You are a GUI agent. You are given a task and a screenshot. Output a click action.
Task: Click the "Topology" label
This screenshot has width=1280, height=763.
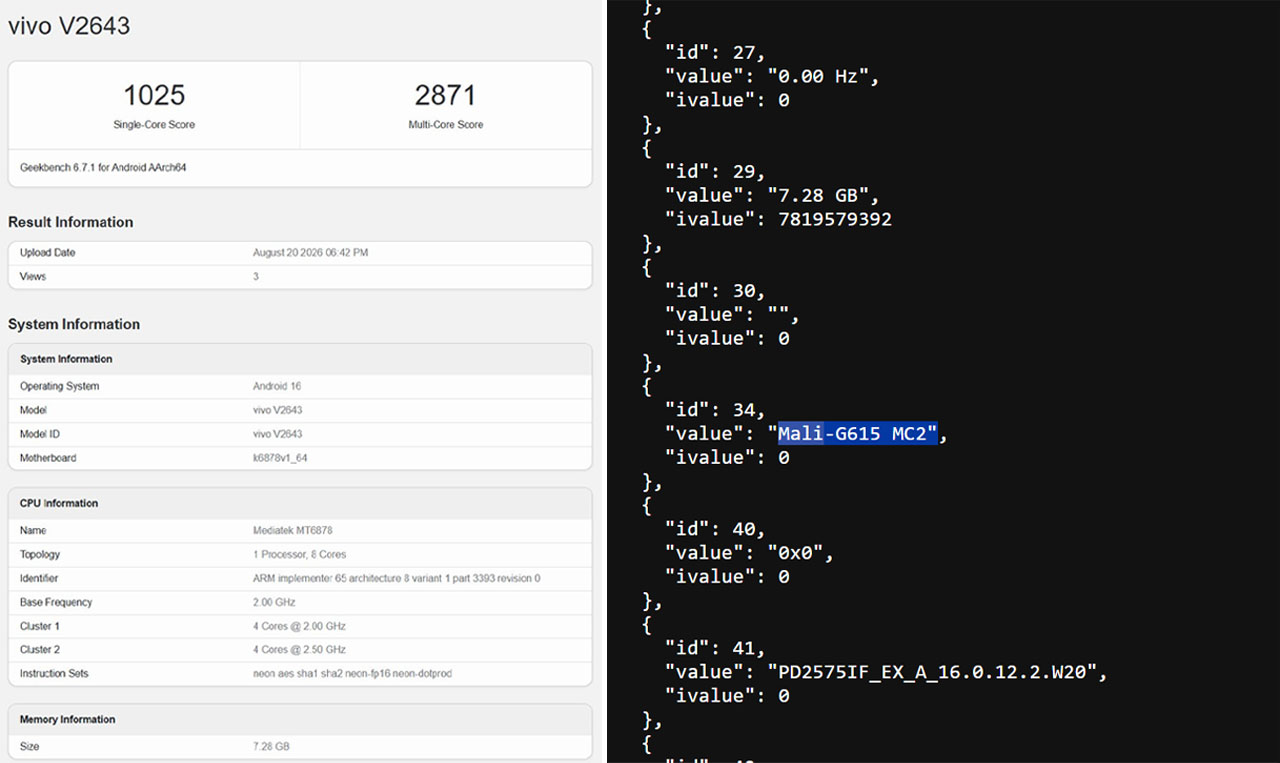(x=40, y=554)
